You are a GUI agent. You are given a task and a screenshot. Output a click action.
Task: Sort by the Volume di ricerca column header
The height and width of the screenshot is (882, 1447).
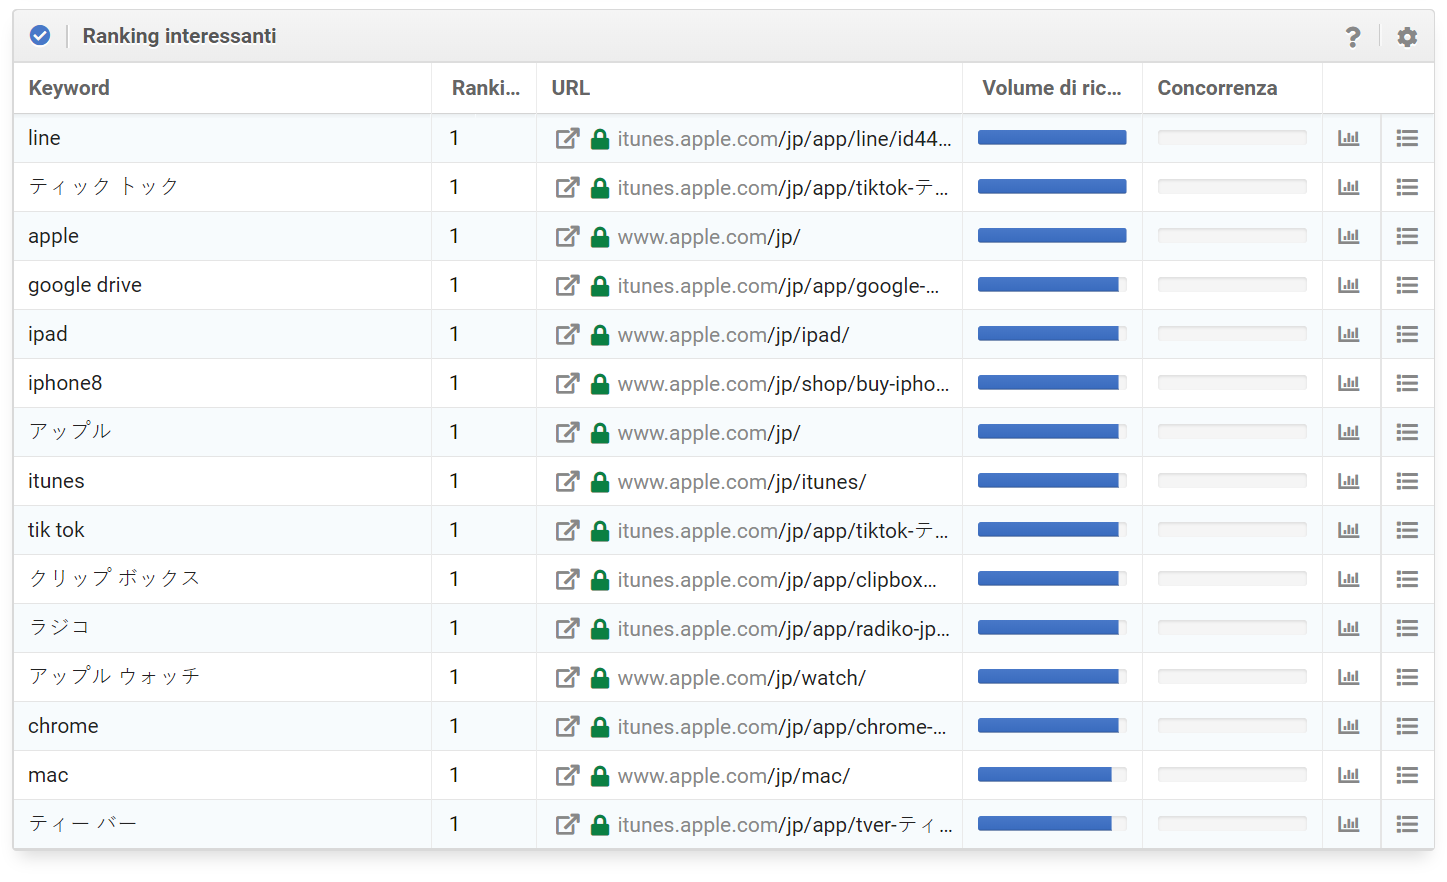1052,88
